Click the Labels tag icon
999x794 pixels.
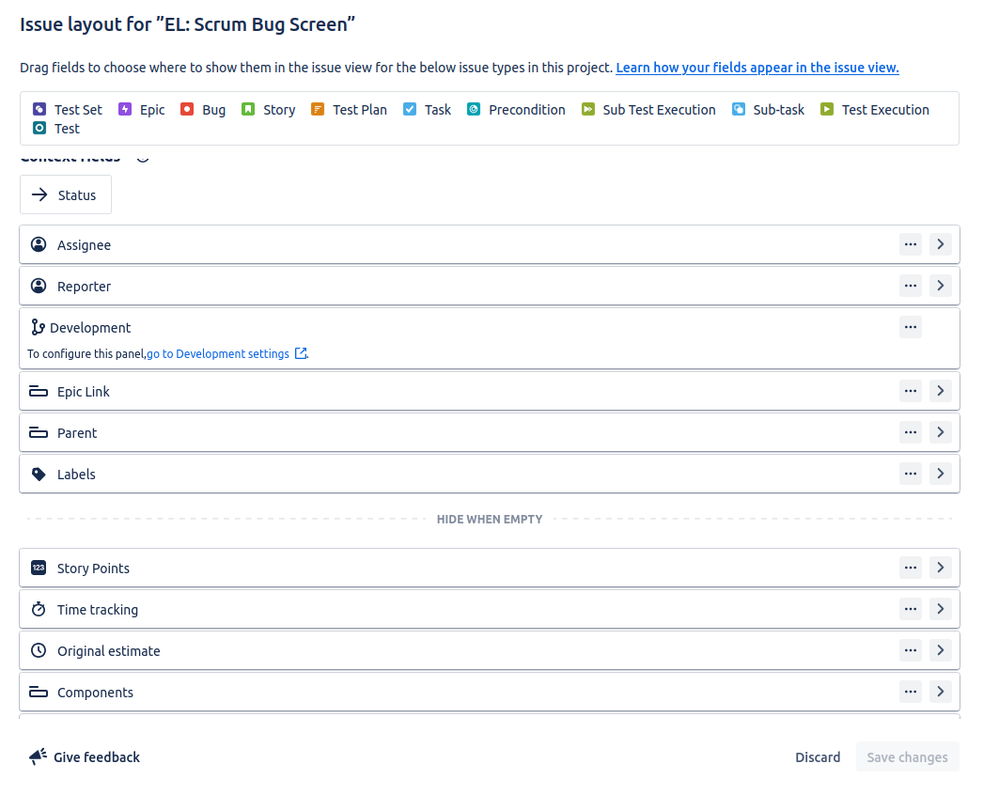point(37,473)
